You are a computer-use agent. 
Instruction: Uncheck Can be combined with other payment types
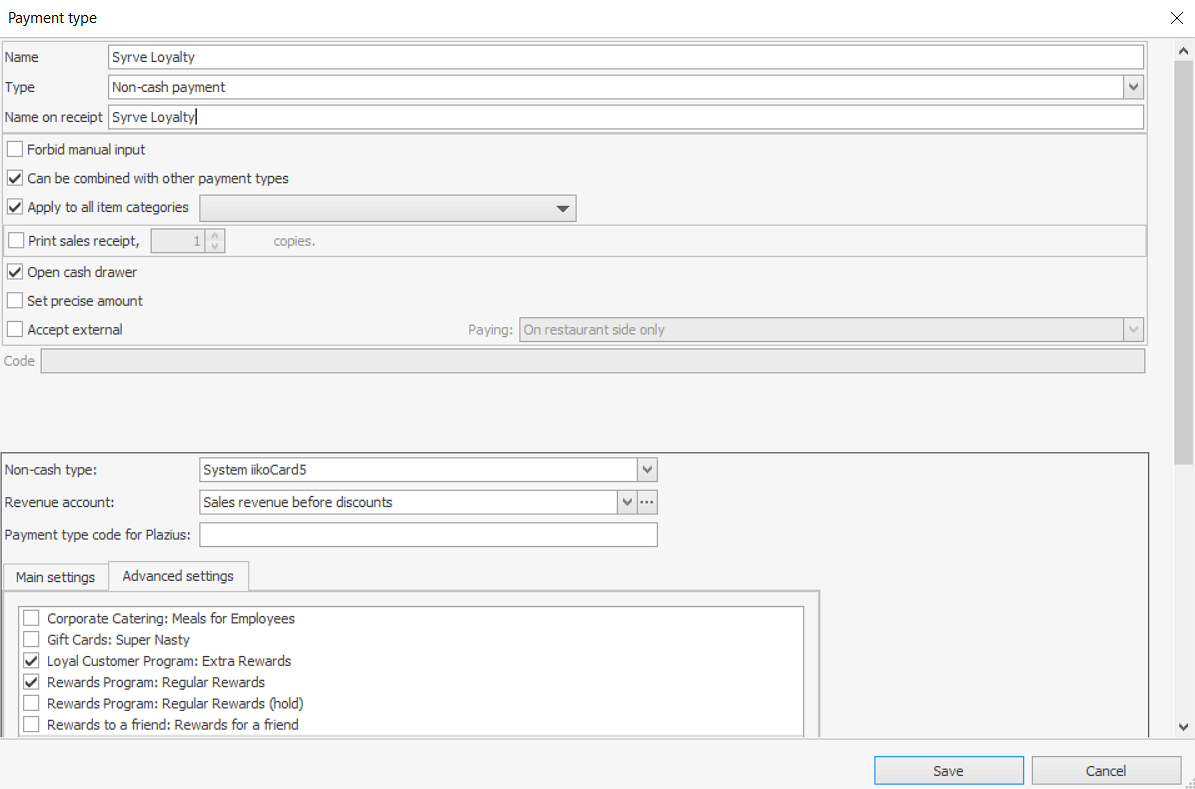15,179
